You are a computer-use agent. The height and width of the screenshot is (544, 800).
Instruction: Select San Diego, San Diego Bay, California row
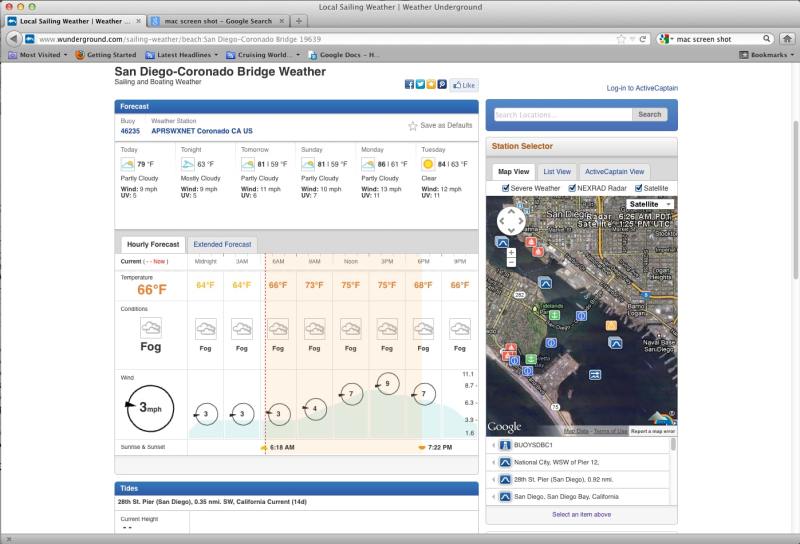pos(578,497)
